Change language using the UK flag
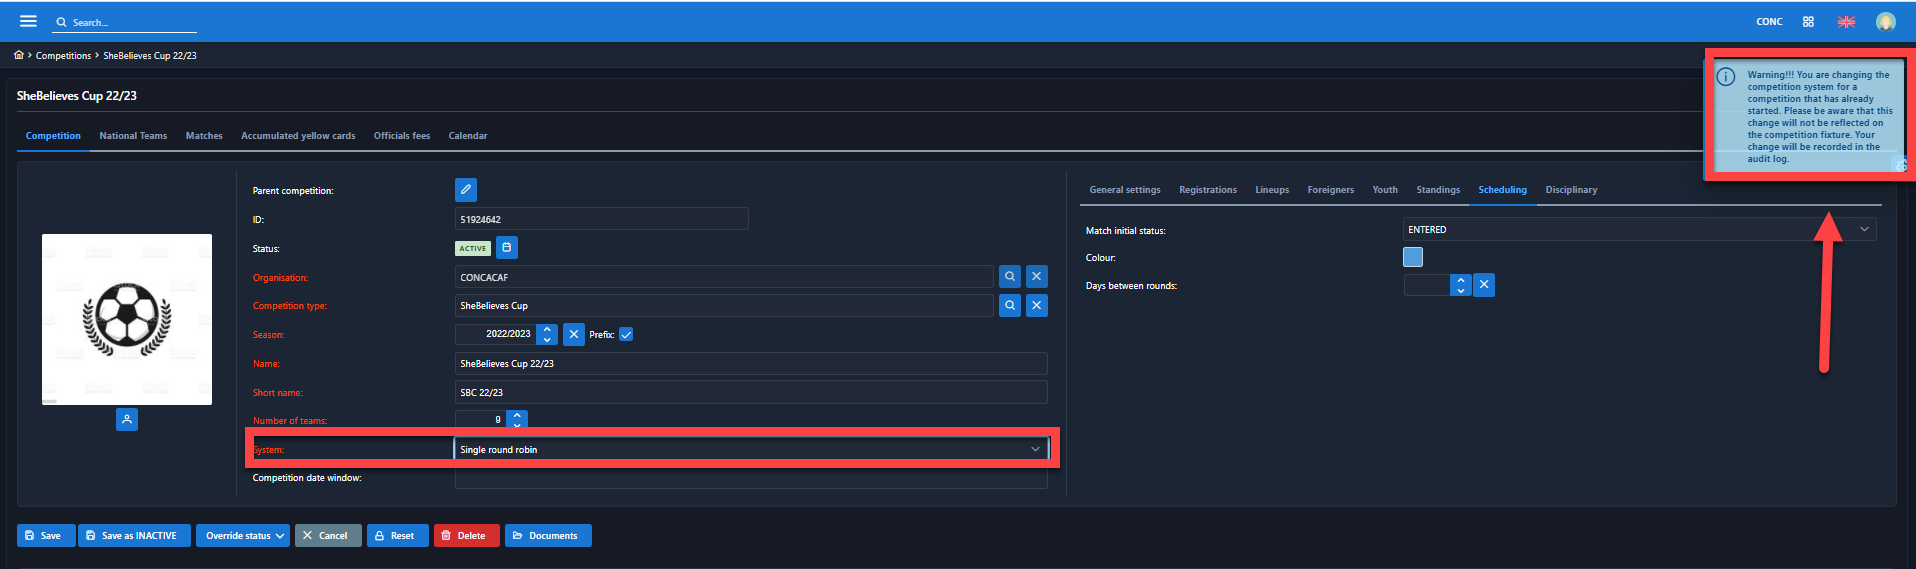Screen dimensions: 1916x569 1846,22
